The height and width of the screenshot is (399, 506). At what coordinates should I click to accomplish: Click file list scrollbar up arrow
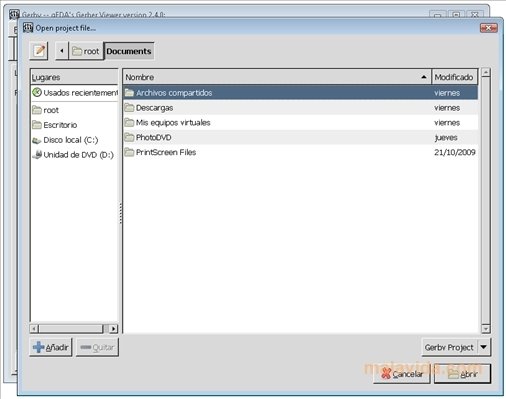coord(486,72)
